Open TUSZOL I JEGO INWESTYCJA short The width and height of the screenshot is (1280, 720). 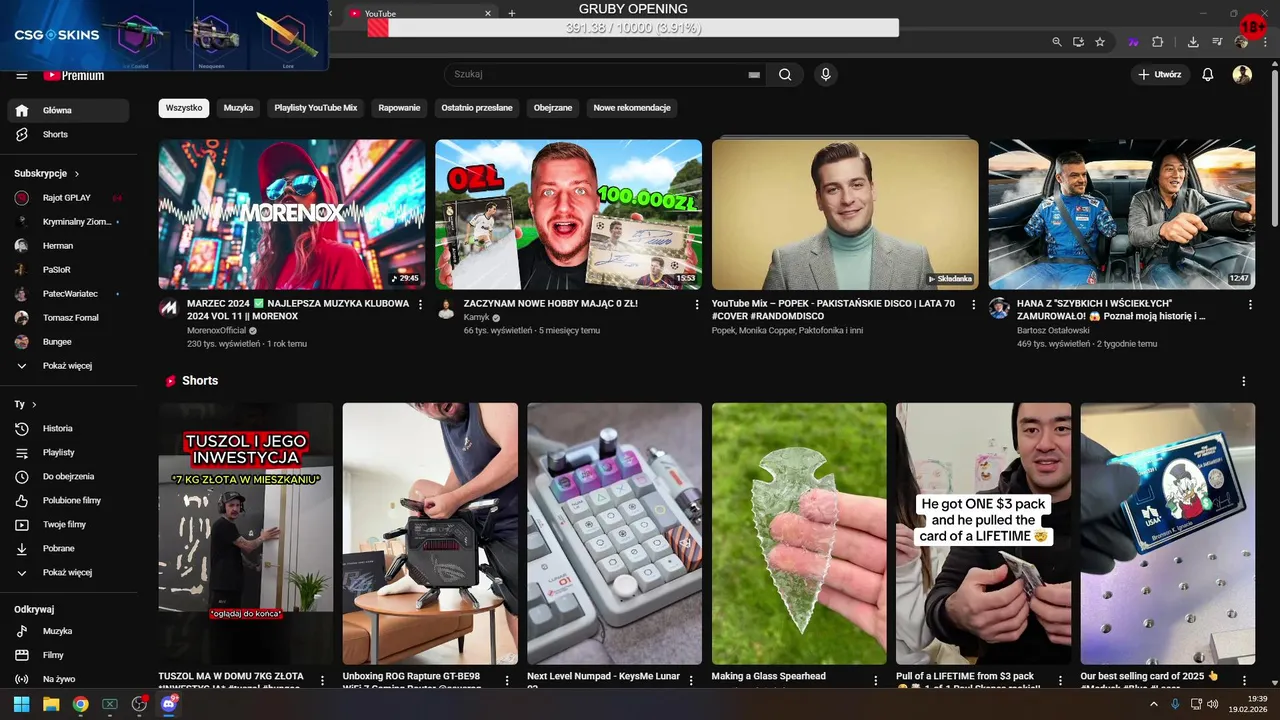point(246,534)
